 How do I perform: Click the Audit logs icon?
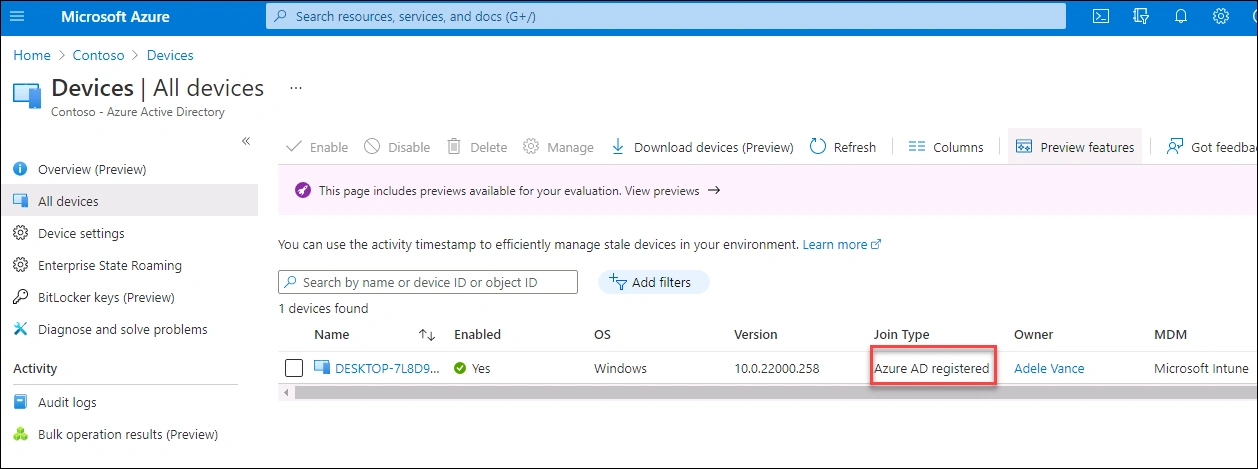point(20,402)
